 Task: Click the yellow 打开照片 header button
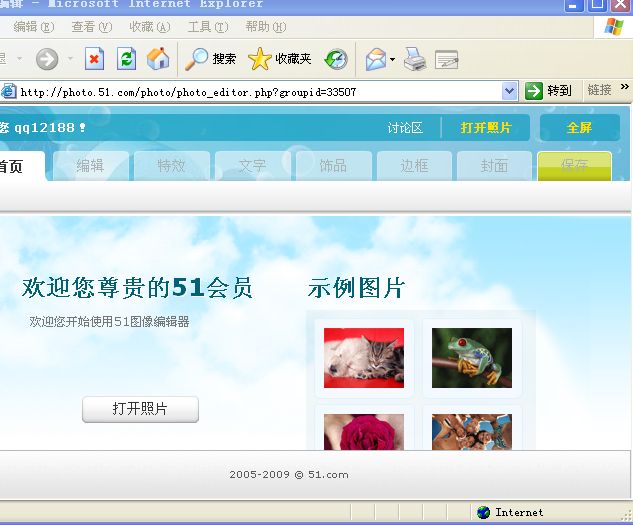(486, 128)
